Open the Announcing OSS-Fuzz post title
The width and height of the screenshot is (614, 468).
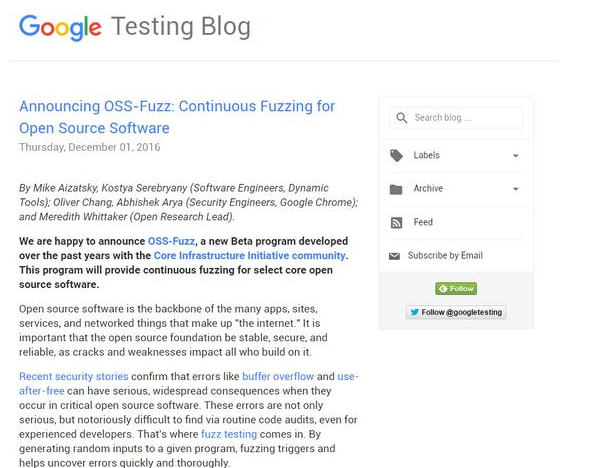(177, 117)
